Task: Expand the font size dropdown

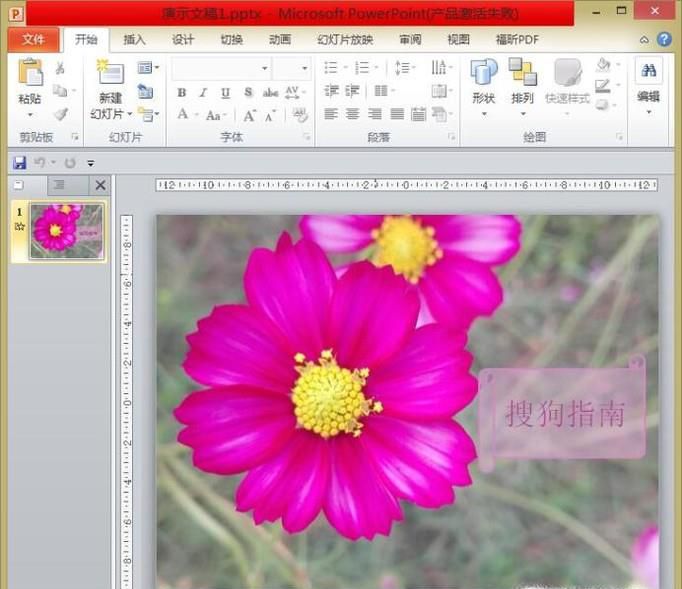Action: click(x=304, y=68)
